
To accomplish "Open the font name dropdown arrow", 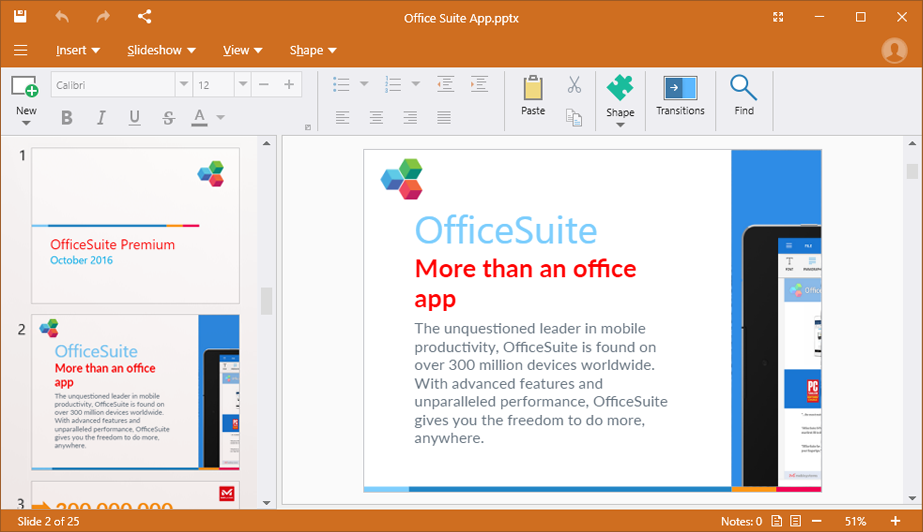I will point(184,85).
